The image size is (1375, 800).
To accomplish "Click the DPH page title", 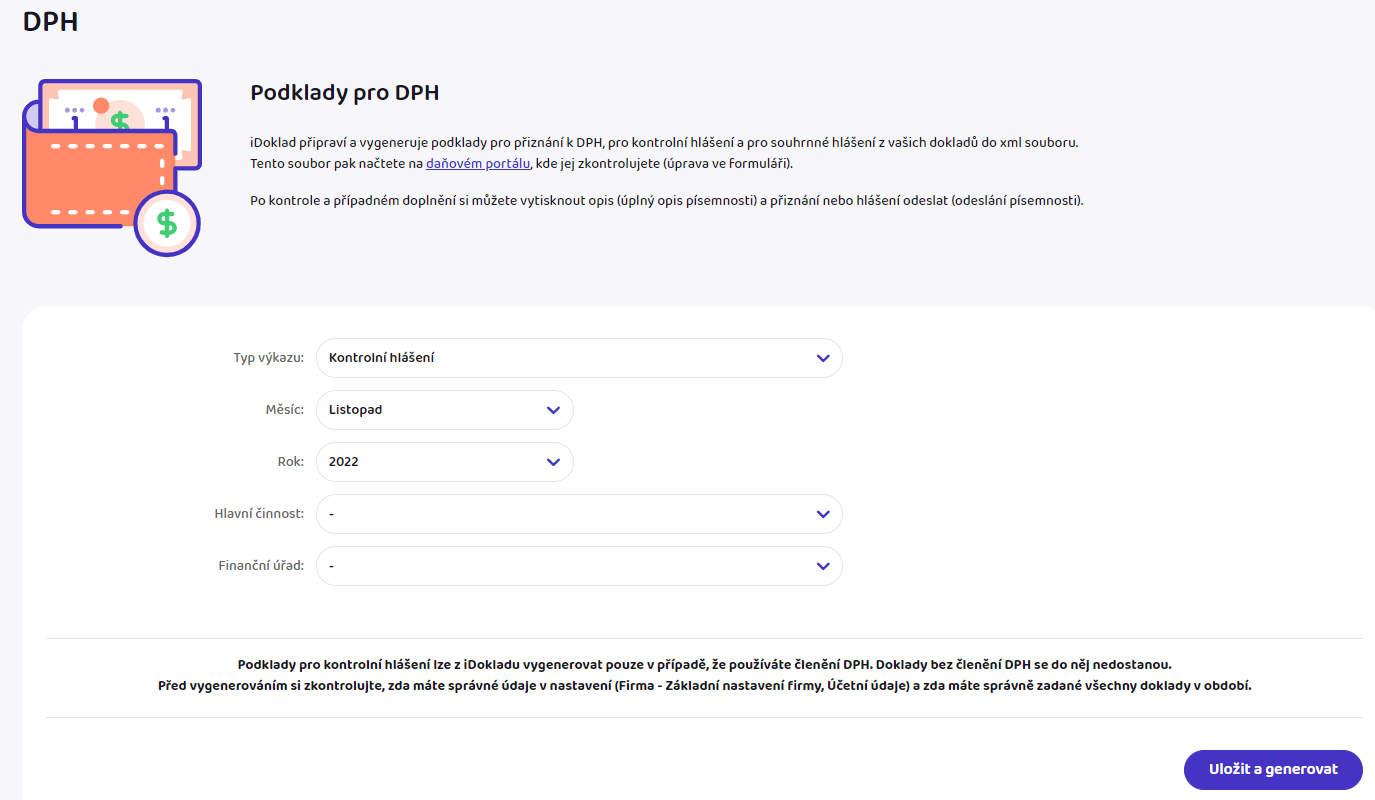I will pos(50,21).
